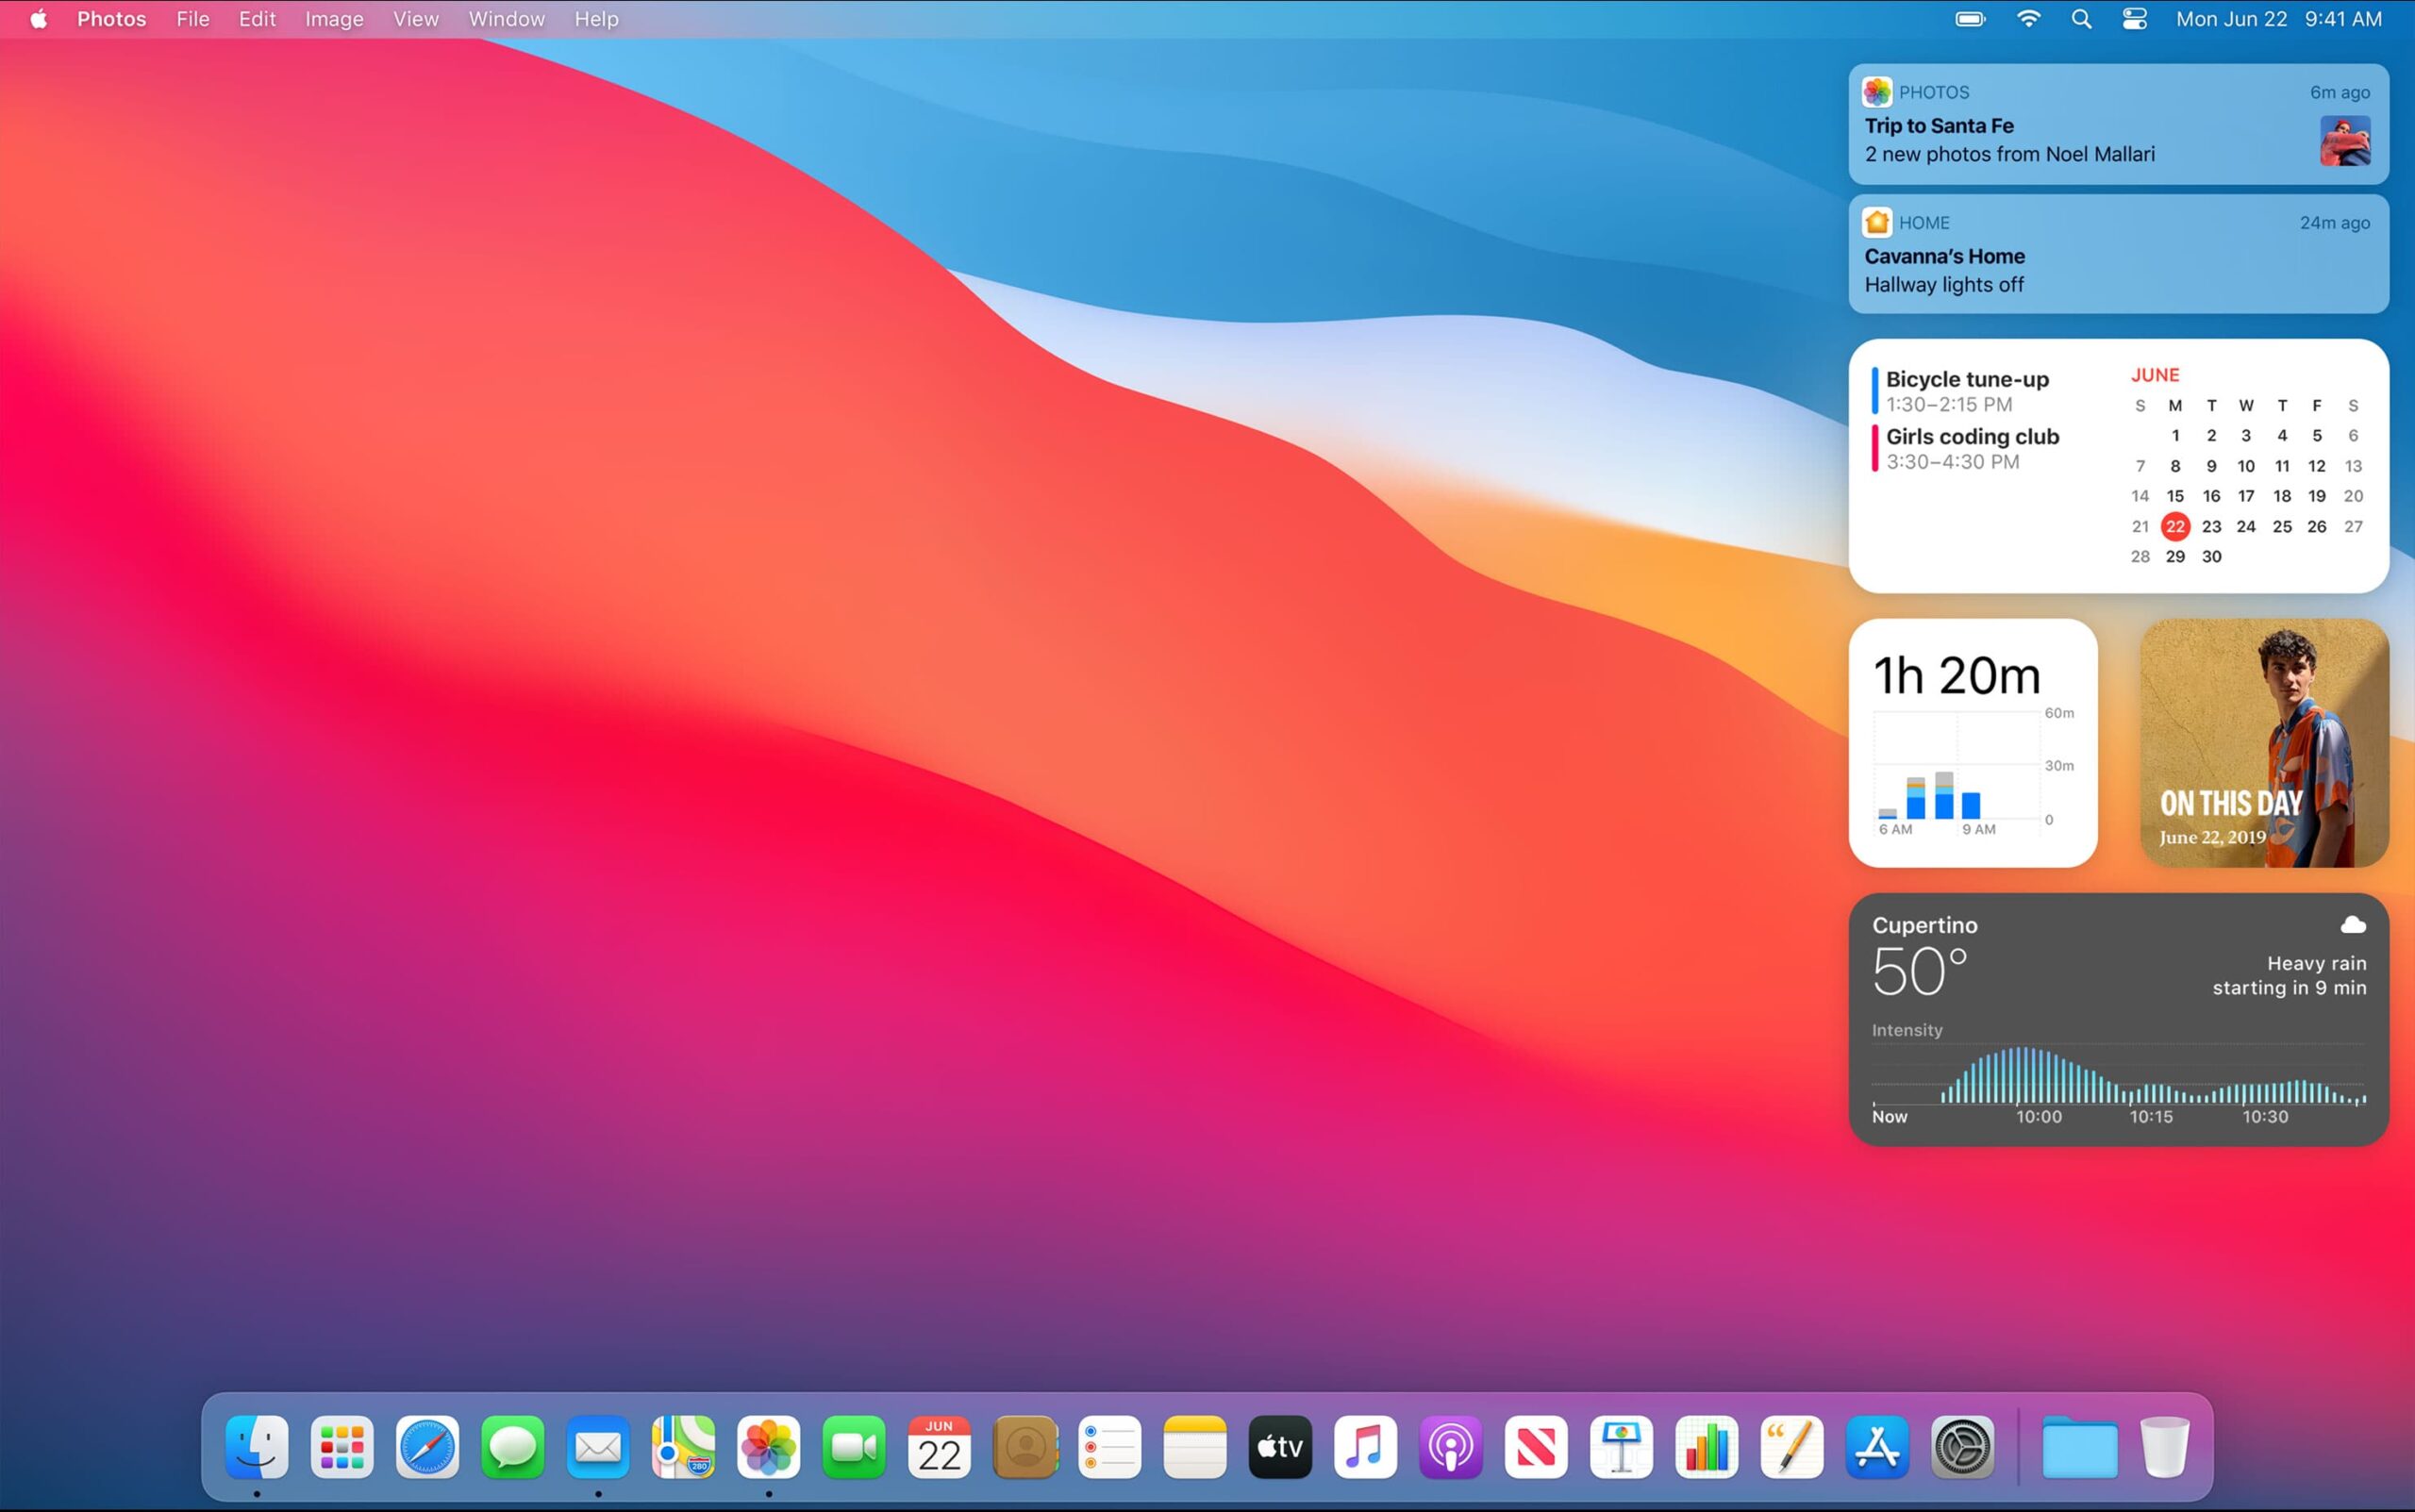Open System Preferences gear icon
The width and height of the screenshot is (2415, 1512).
[x=1962, y=1447]
